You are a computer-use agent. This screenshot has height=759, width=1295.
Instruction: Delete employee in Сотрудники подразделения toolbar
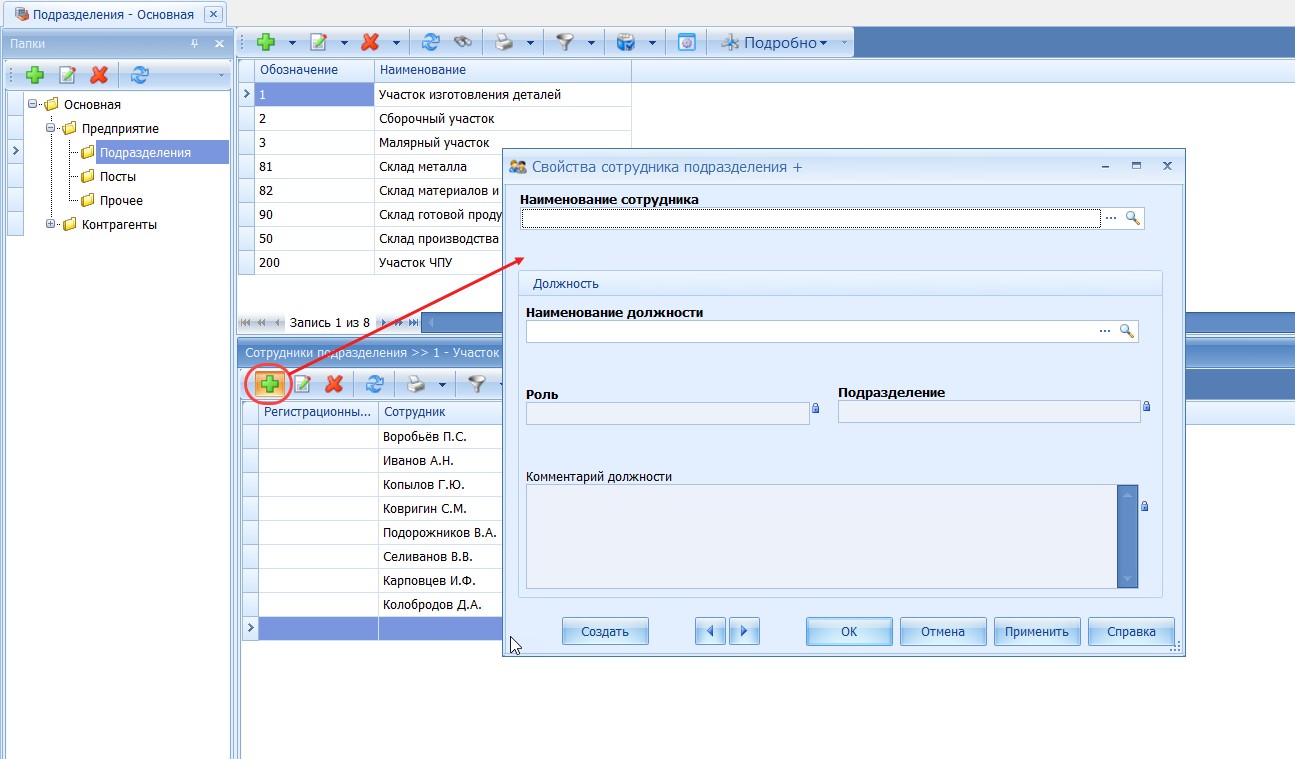(x=335, y=383)
